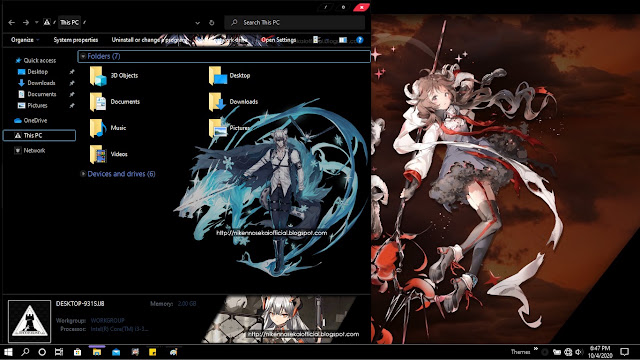Refresh the This PC view

[x=211, y=23]
